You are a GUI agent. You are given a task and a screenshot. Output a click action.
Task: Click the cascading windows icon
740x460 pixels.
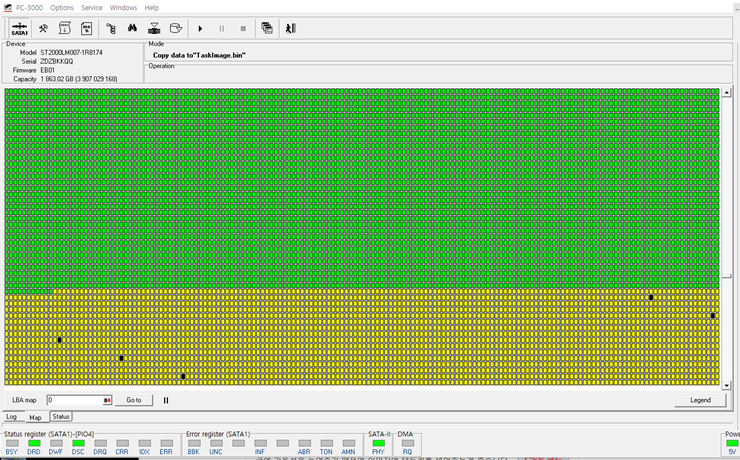tap(267, 28)
